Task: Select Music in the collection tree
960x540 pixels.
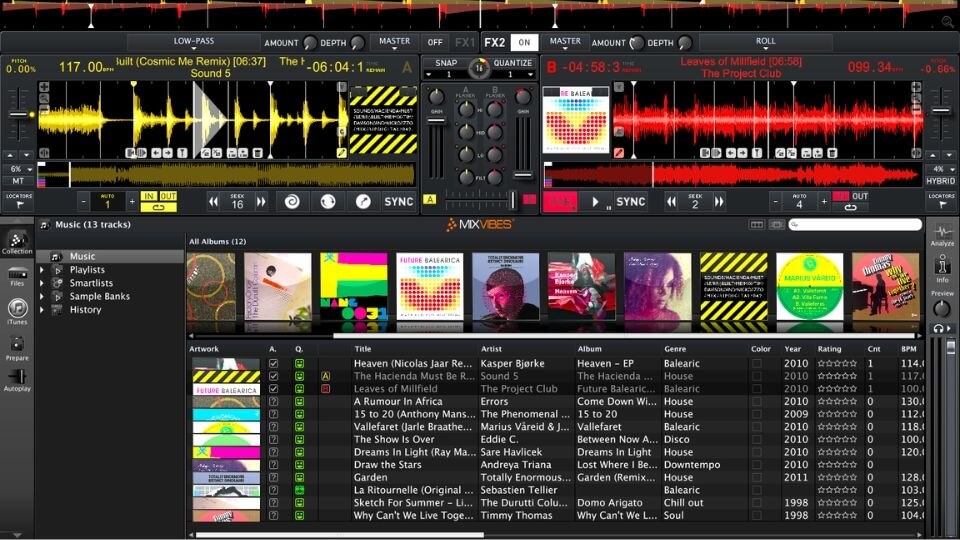Action: click(x=110, y=256)
